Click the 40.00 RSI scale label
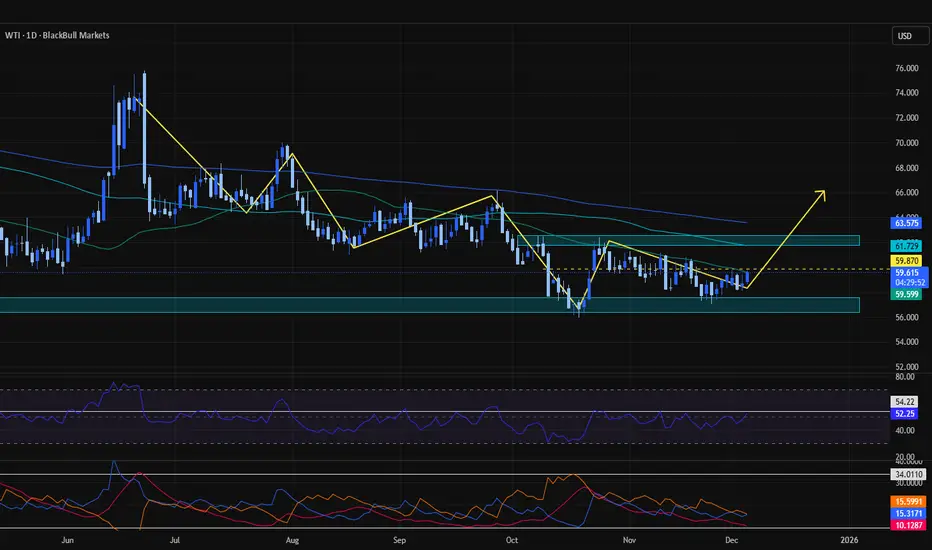 point(905,430)
